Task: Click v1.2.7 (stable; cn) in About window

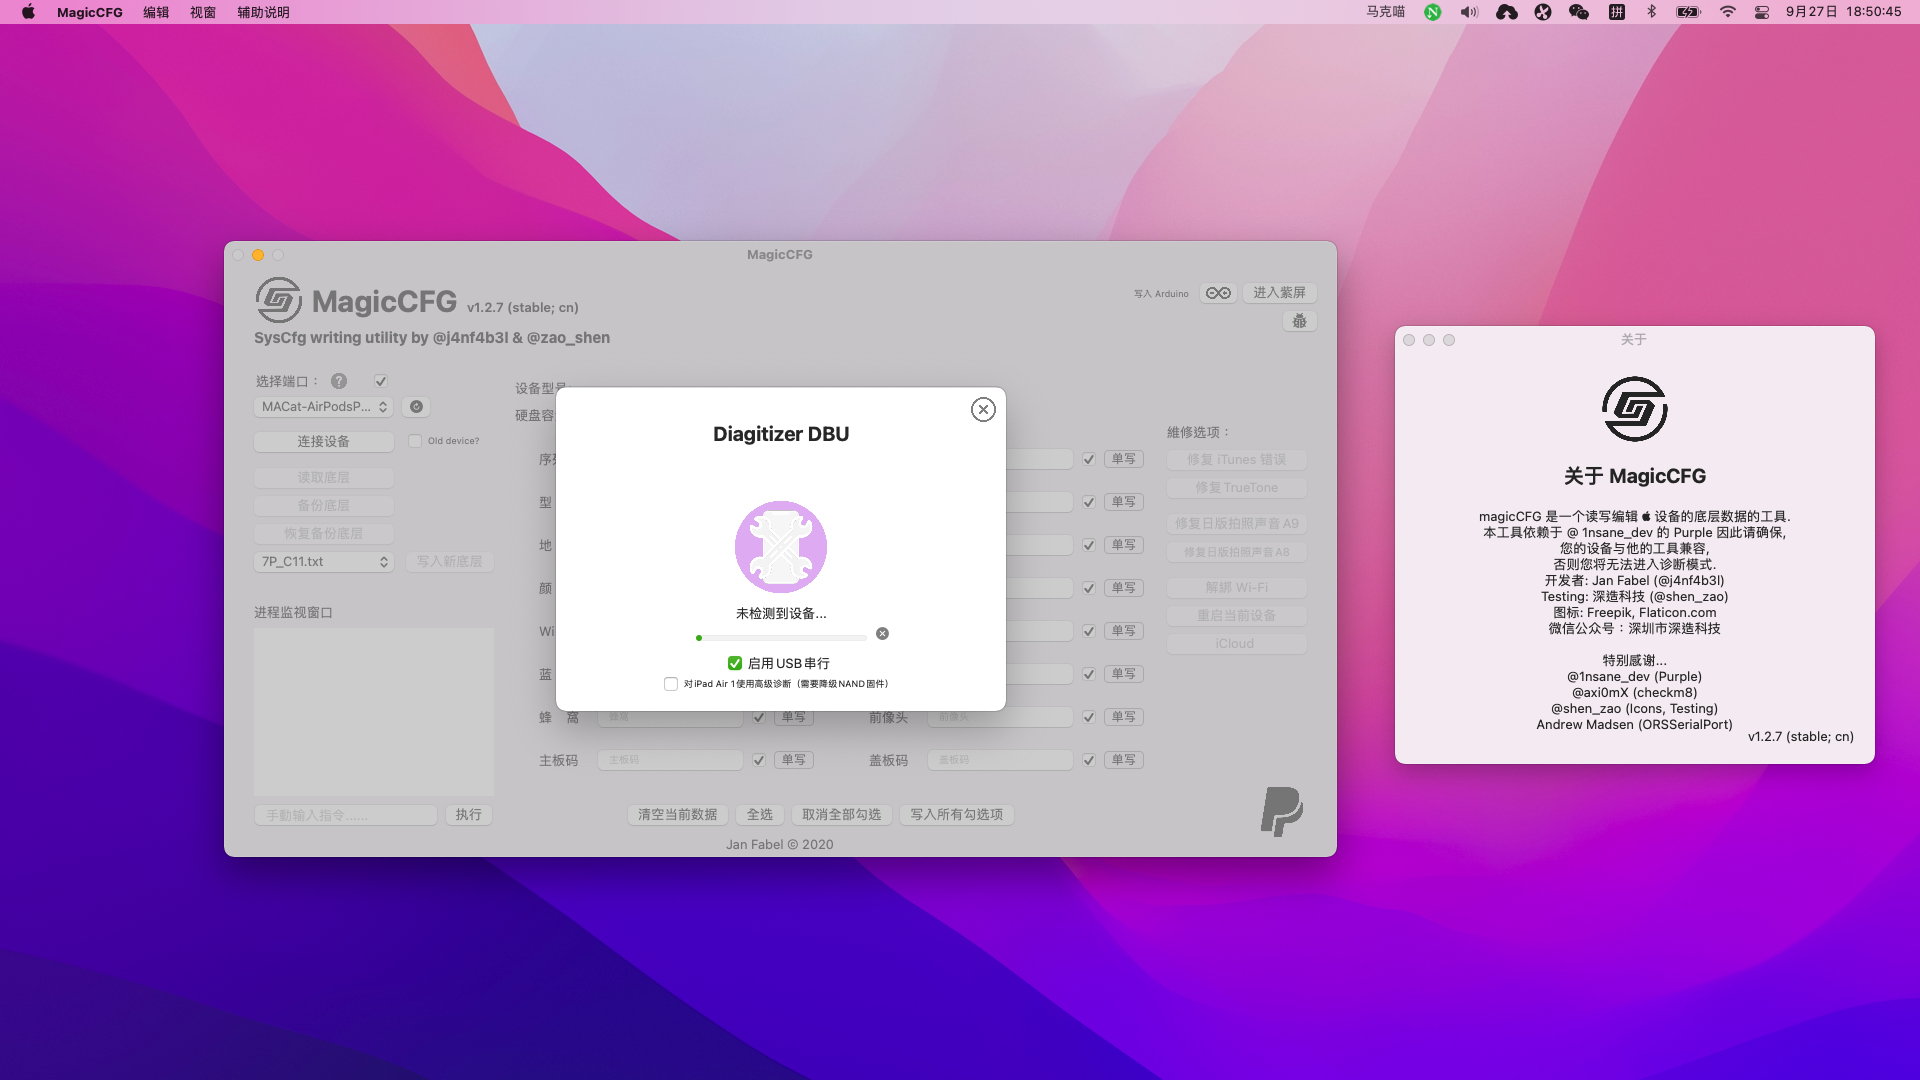Action: pyautogui.click(x=1800, y=737)
